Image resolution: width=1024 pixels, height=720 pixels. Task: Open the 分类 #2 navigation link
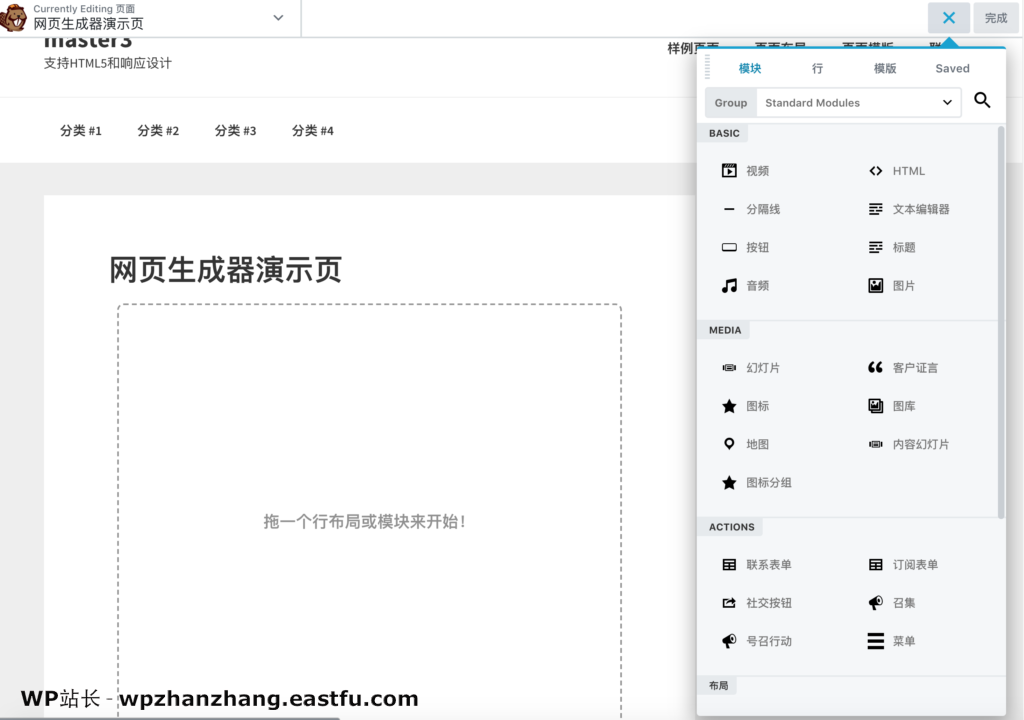click(157, 131)
